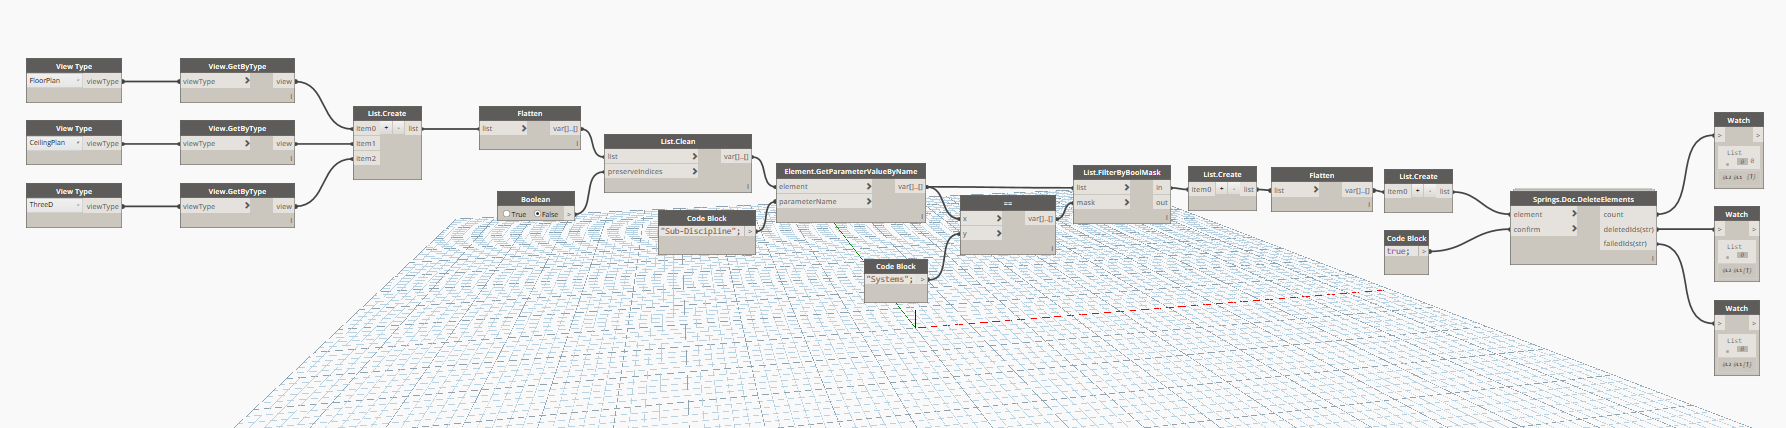1786x428 pixels.
Task: Click the "Systems" code text field
Action: (890, 279)
